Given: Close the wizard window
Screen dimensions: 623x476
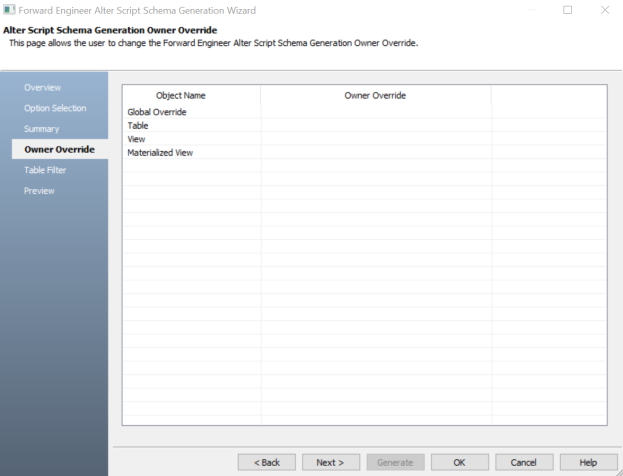Looking at the screenshot, I should click(605, 10).
